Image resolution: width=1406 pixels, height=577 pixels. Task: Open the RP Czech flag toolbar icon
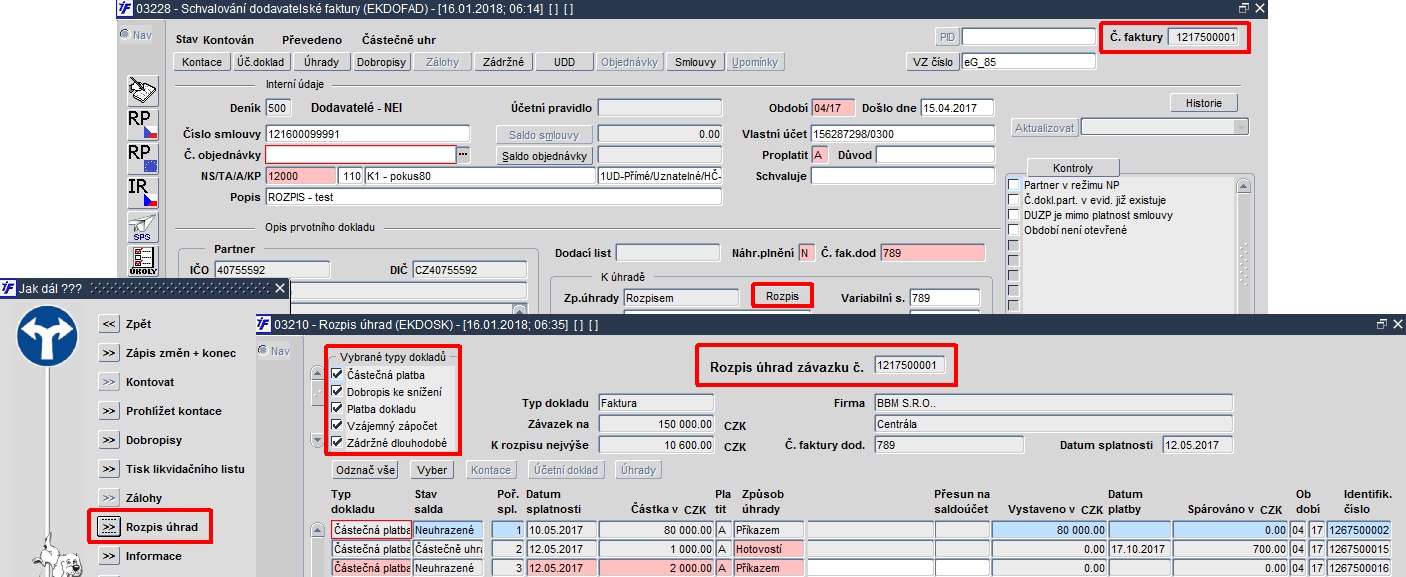pyautogui.click(x=143, y=124)
